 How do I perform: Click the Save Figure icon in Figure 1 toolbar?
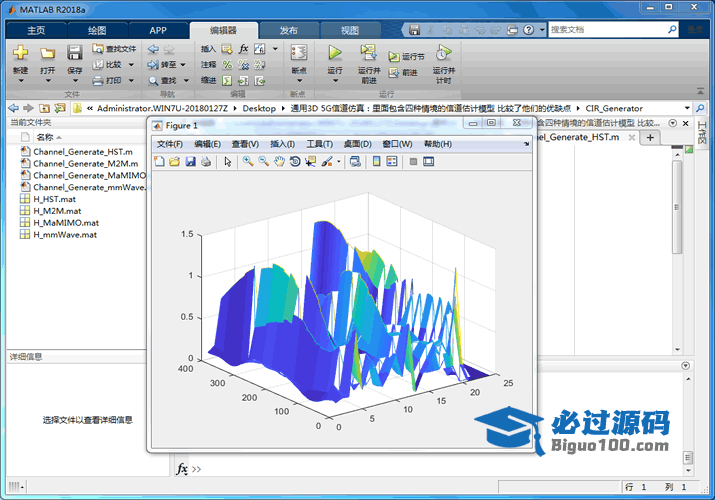191,161
